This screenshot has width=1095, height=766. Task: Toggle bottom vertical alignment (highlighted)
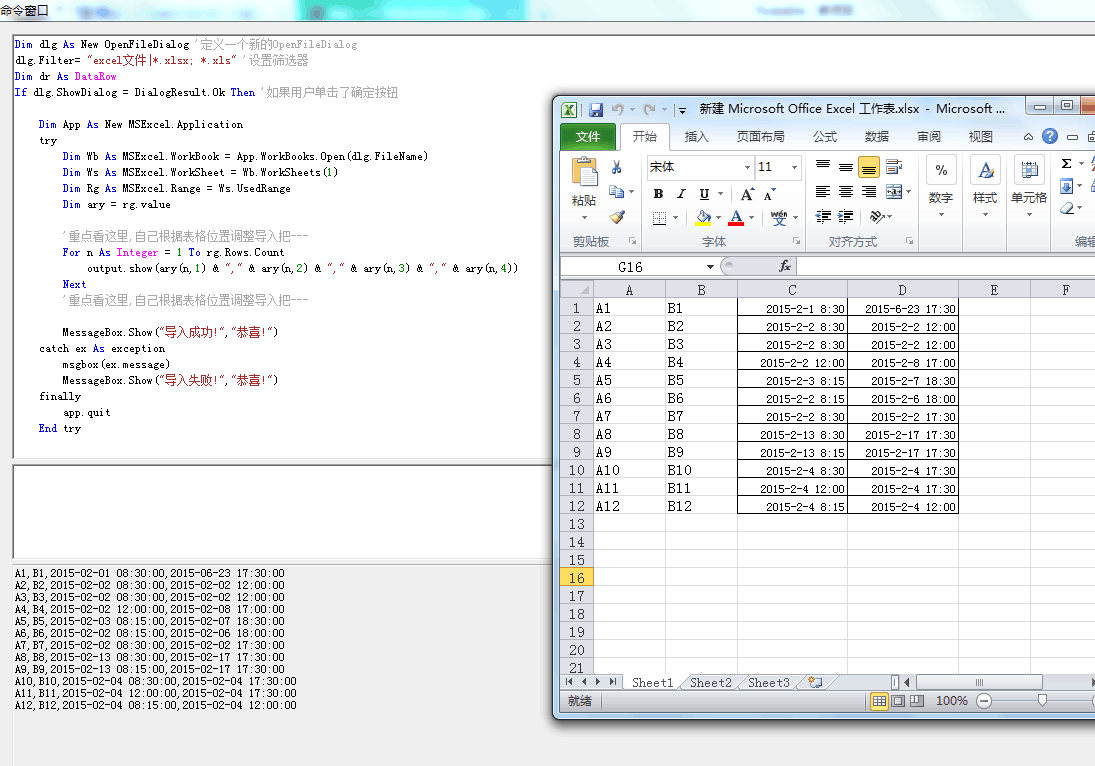869,167
